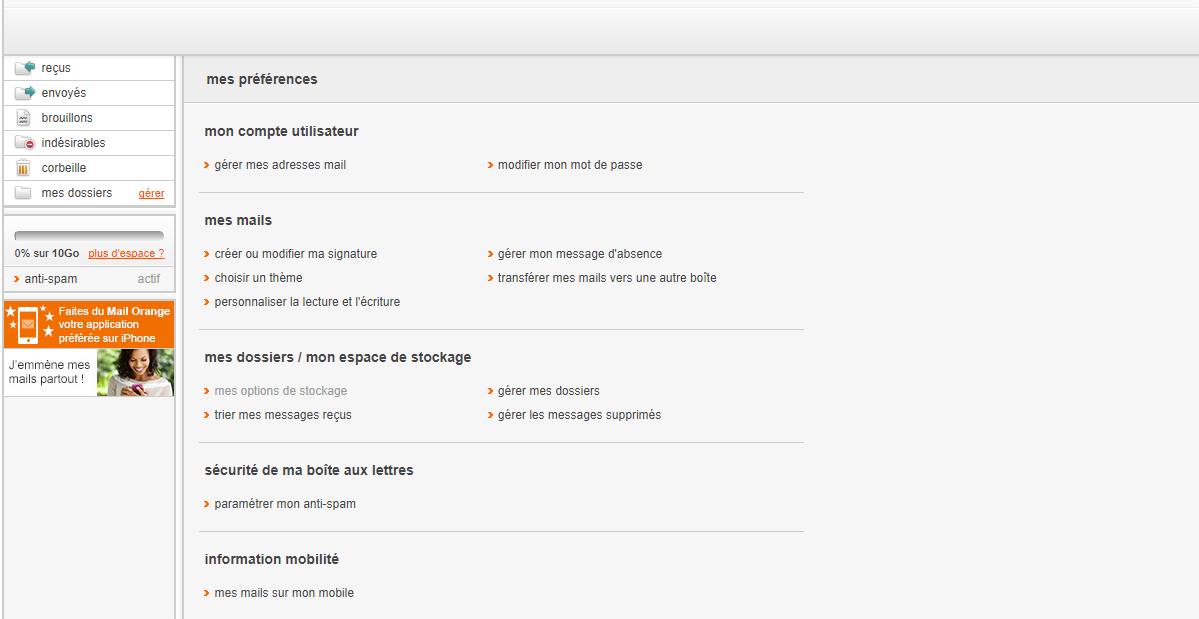
Task: Click the gérer link beside mes dossiers
Action: 151,193
